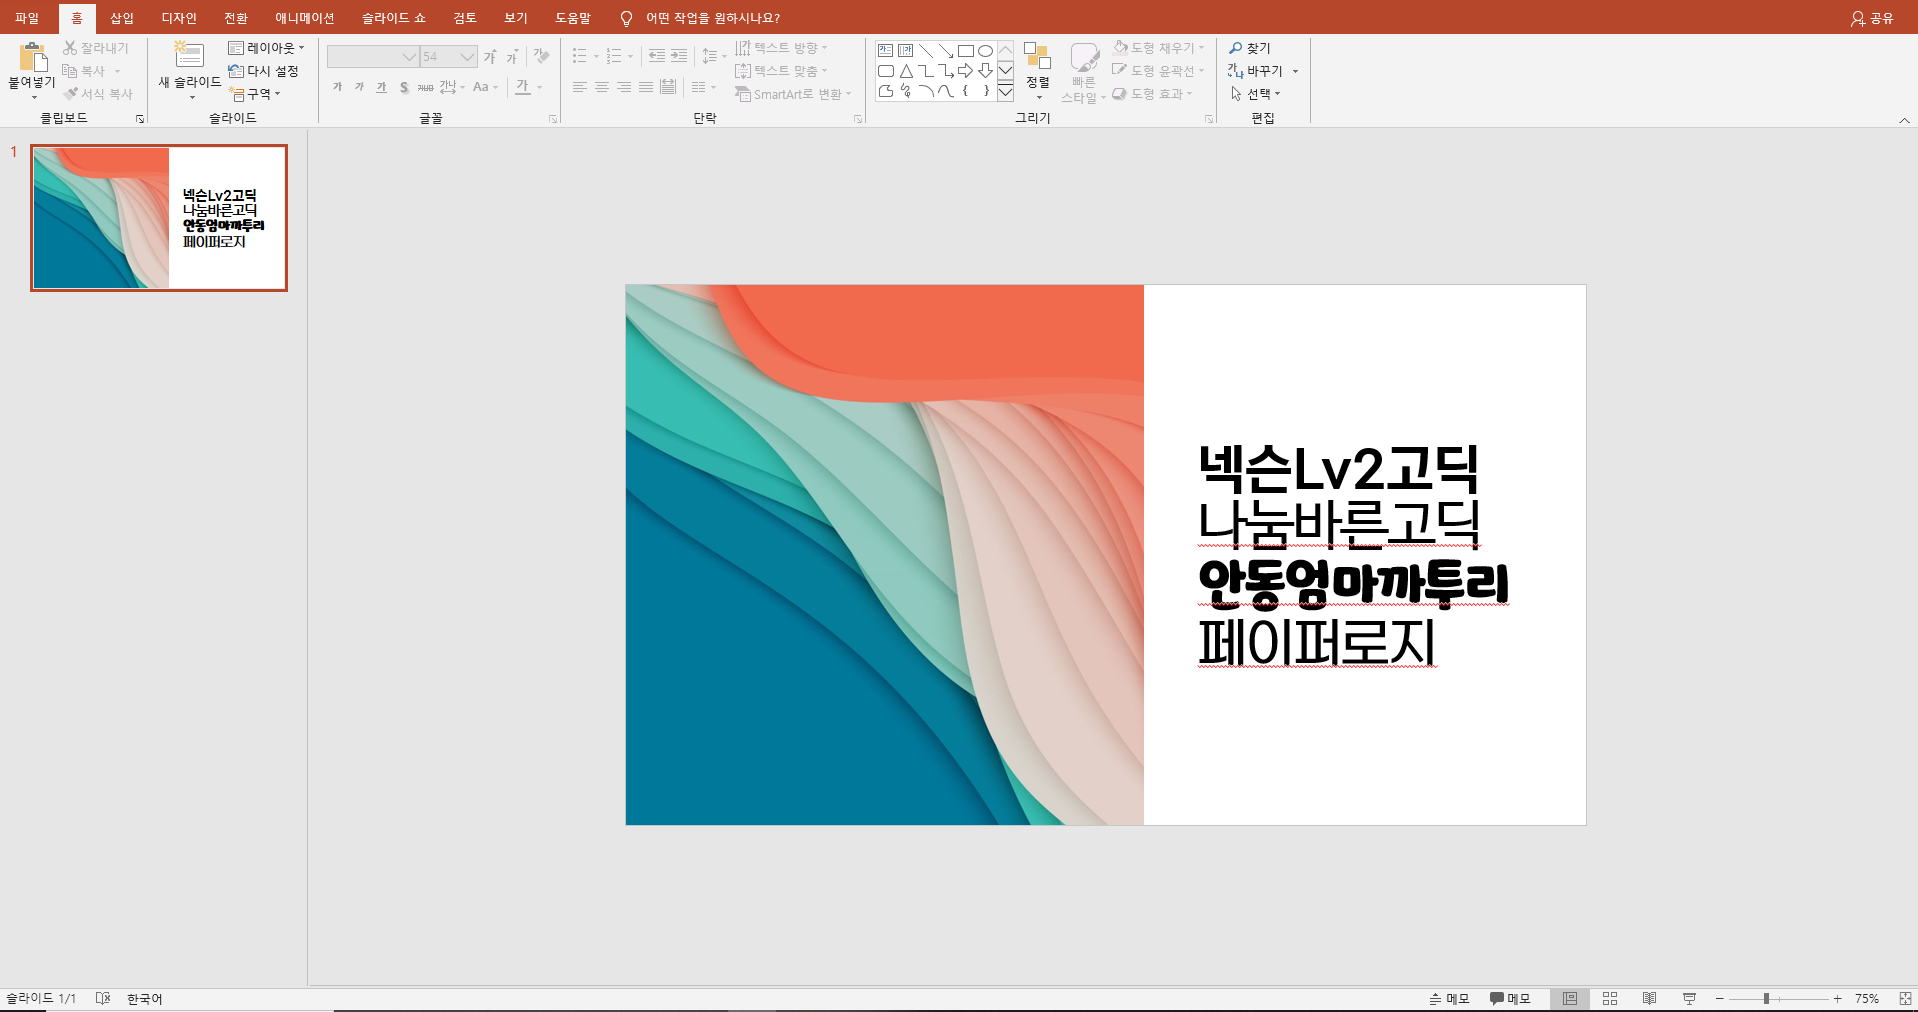Click the Tell Me search box lightbulb
Image resolution: width=1918 pixels, height=1012 pixels.
point(626,18)
